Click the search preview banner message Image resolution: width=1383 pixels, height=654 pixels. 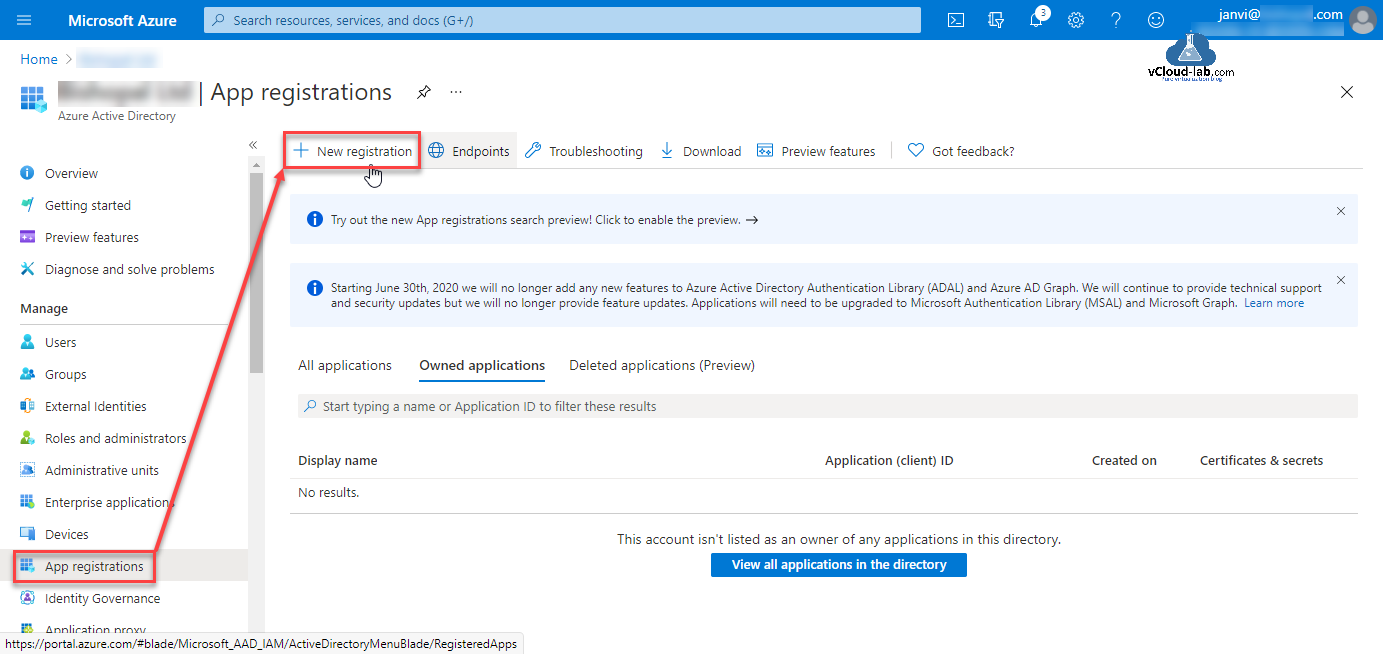[544, 220]
